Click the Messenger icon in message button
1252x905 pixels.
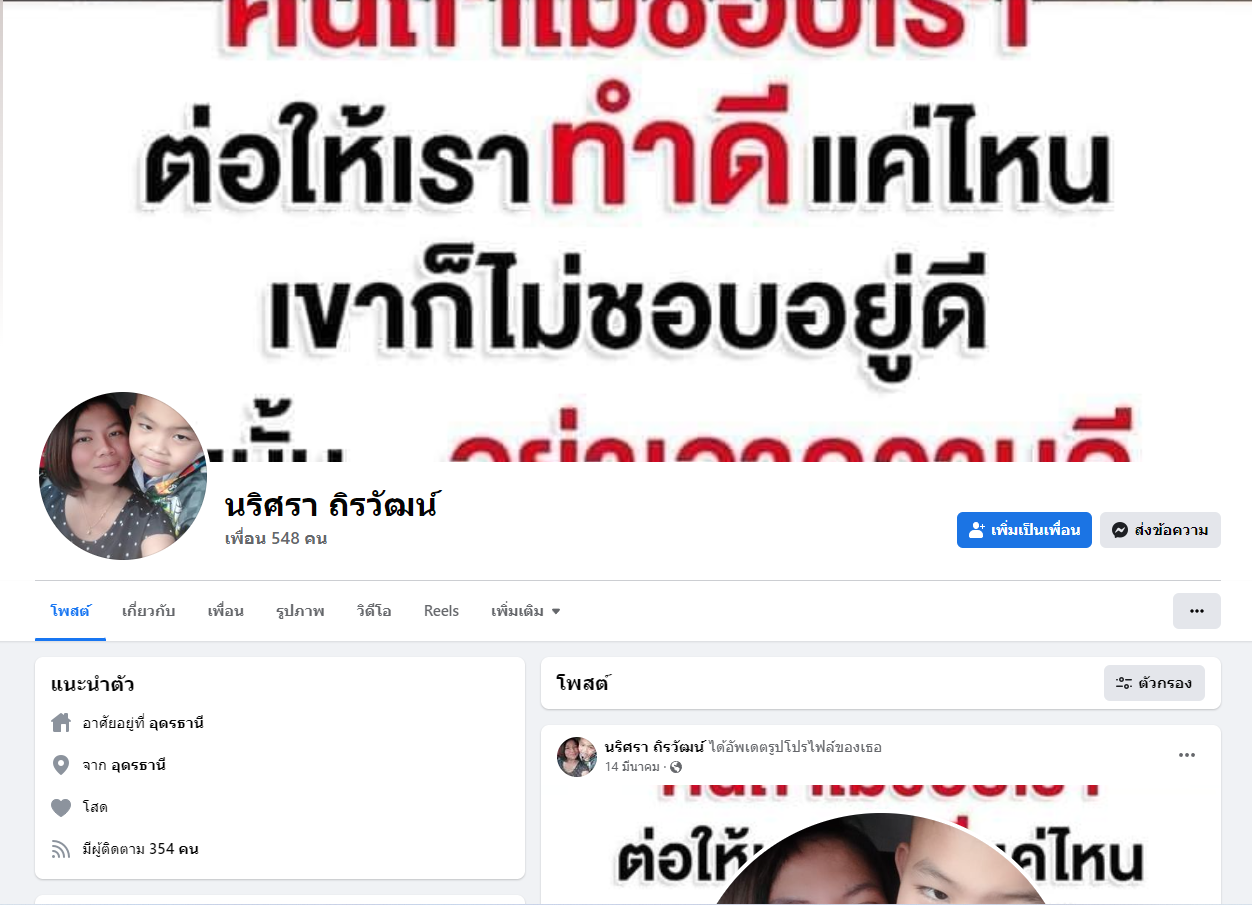pyautogui.click(x=1120, y=530)
